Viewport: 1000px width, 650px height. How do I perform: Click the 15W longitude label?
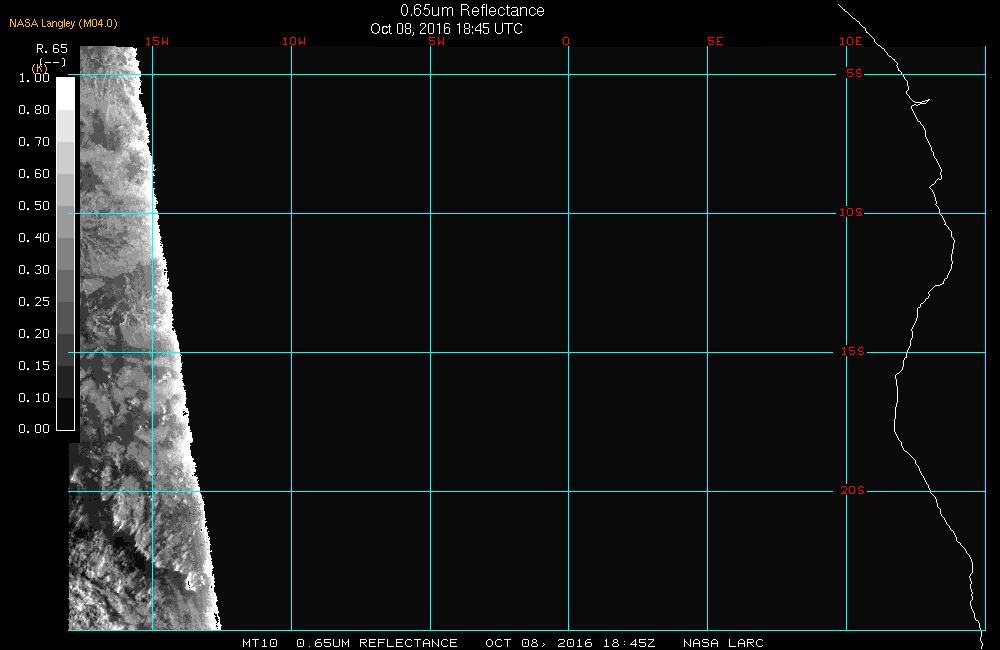click(155, 41)
